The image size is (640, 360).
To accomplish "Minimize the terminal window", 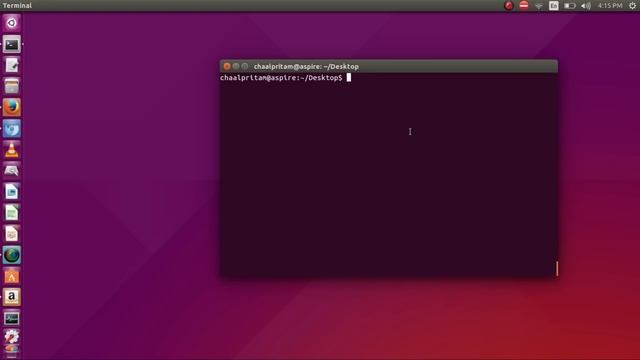I will click(236, 66).
